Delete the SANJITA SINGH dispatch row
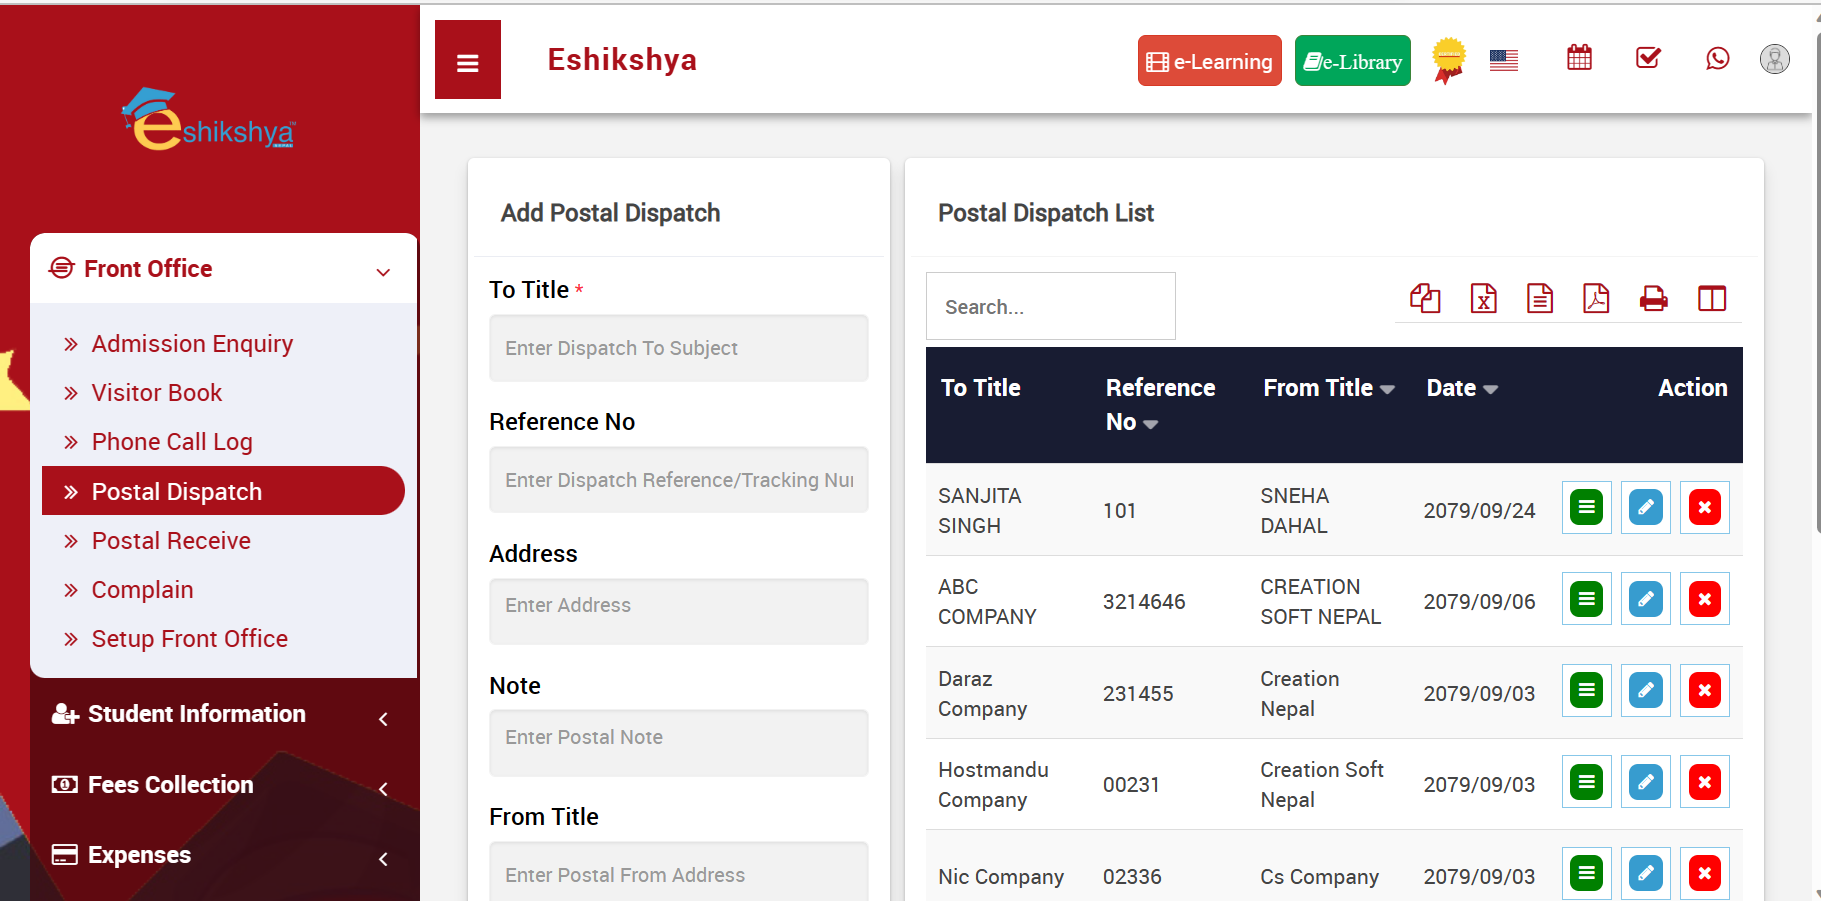This screenshot has height=901, width=1821. (1704, 508)
